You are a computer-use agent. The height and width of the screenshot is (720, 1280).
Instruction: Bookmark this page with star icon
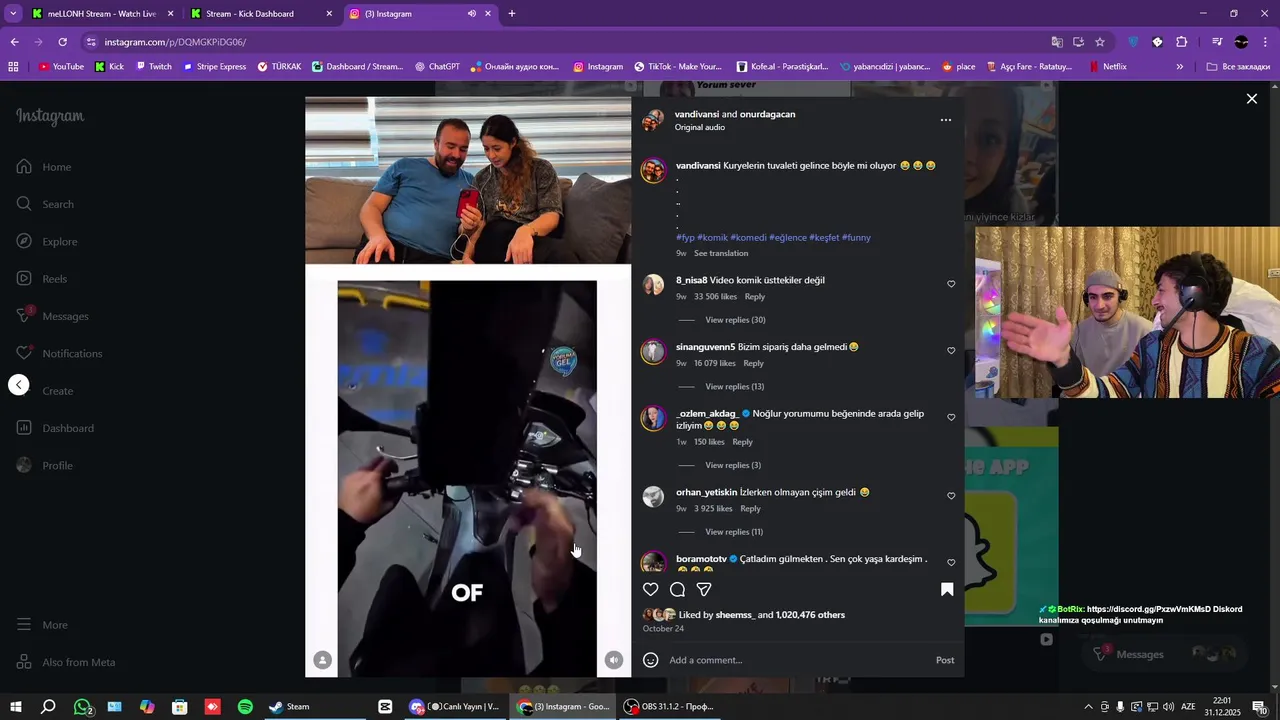point(1100,42)
